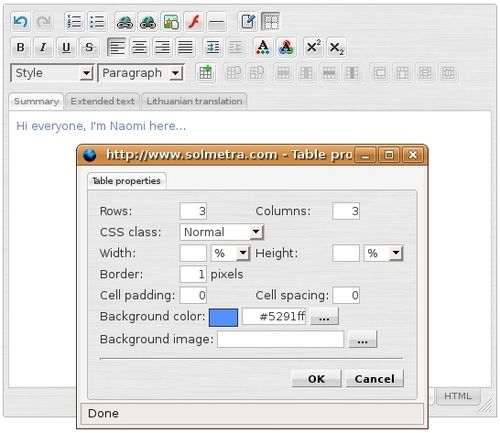500x433 pixels.
Task: Maximize the Table properties popup window
Action: point(389,155)
